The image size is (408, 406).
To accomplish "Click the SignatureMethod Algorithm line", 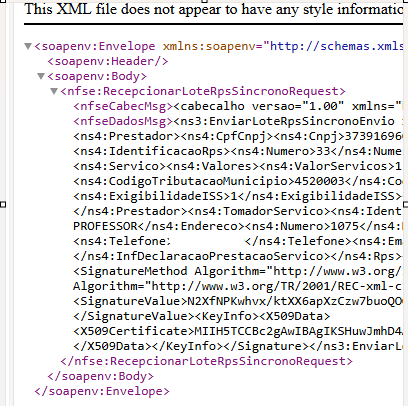I will coord(238,271).
